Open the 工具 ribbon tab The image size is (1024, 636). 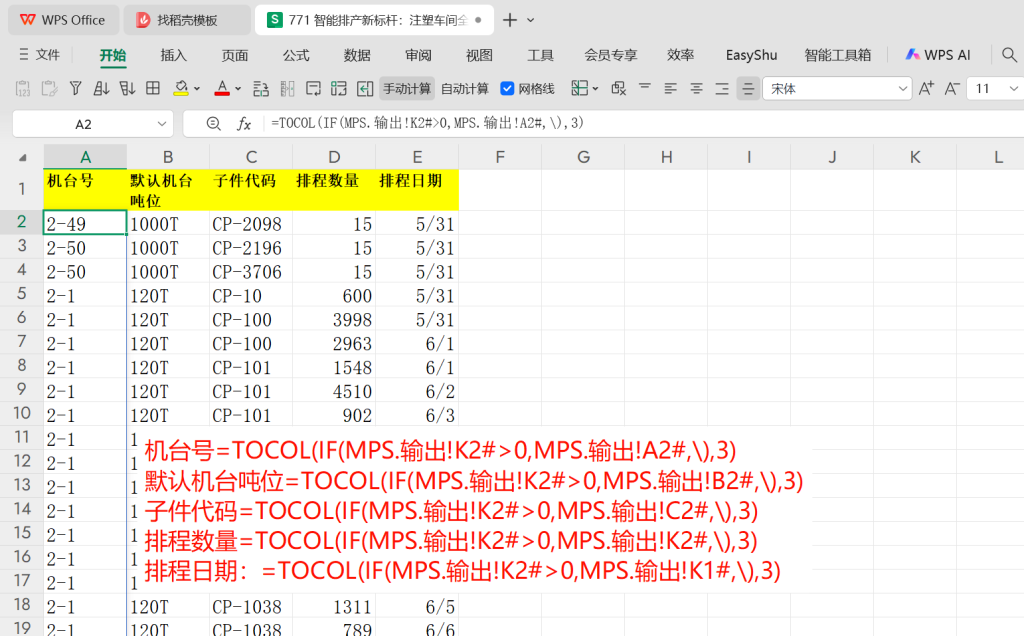(x=540, y=56)
